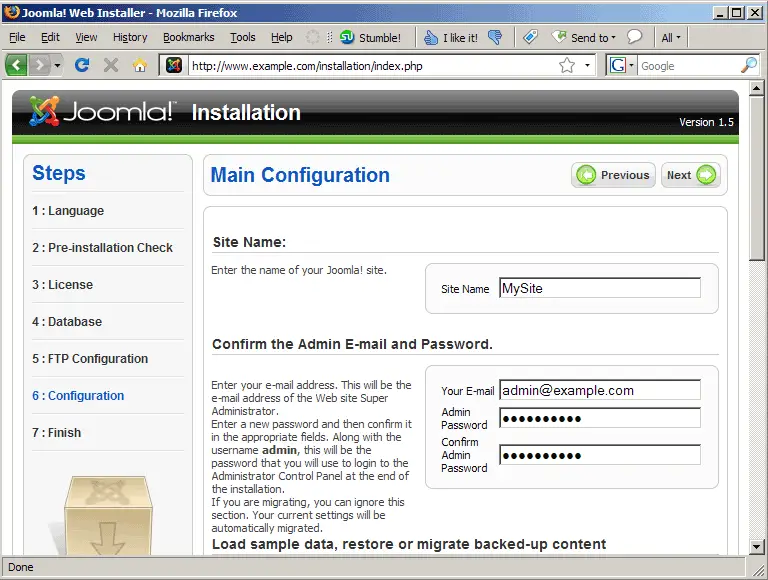Image resolution: width=768 pixels, height=580 pixels.
Task: Click the I like it! thumbs up
Action: (451, 38)
